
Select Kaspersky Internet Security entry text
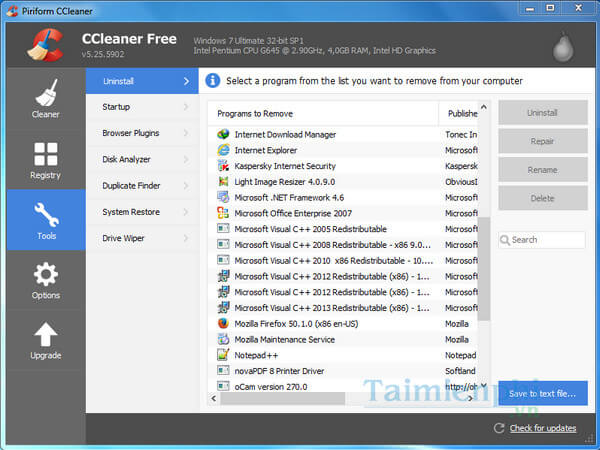pyautogui.click(x=285, y=166)
